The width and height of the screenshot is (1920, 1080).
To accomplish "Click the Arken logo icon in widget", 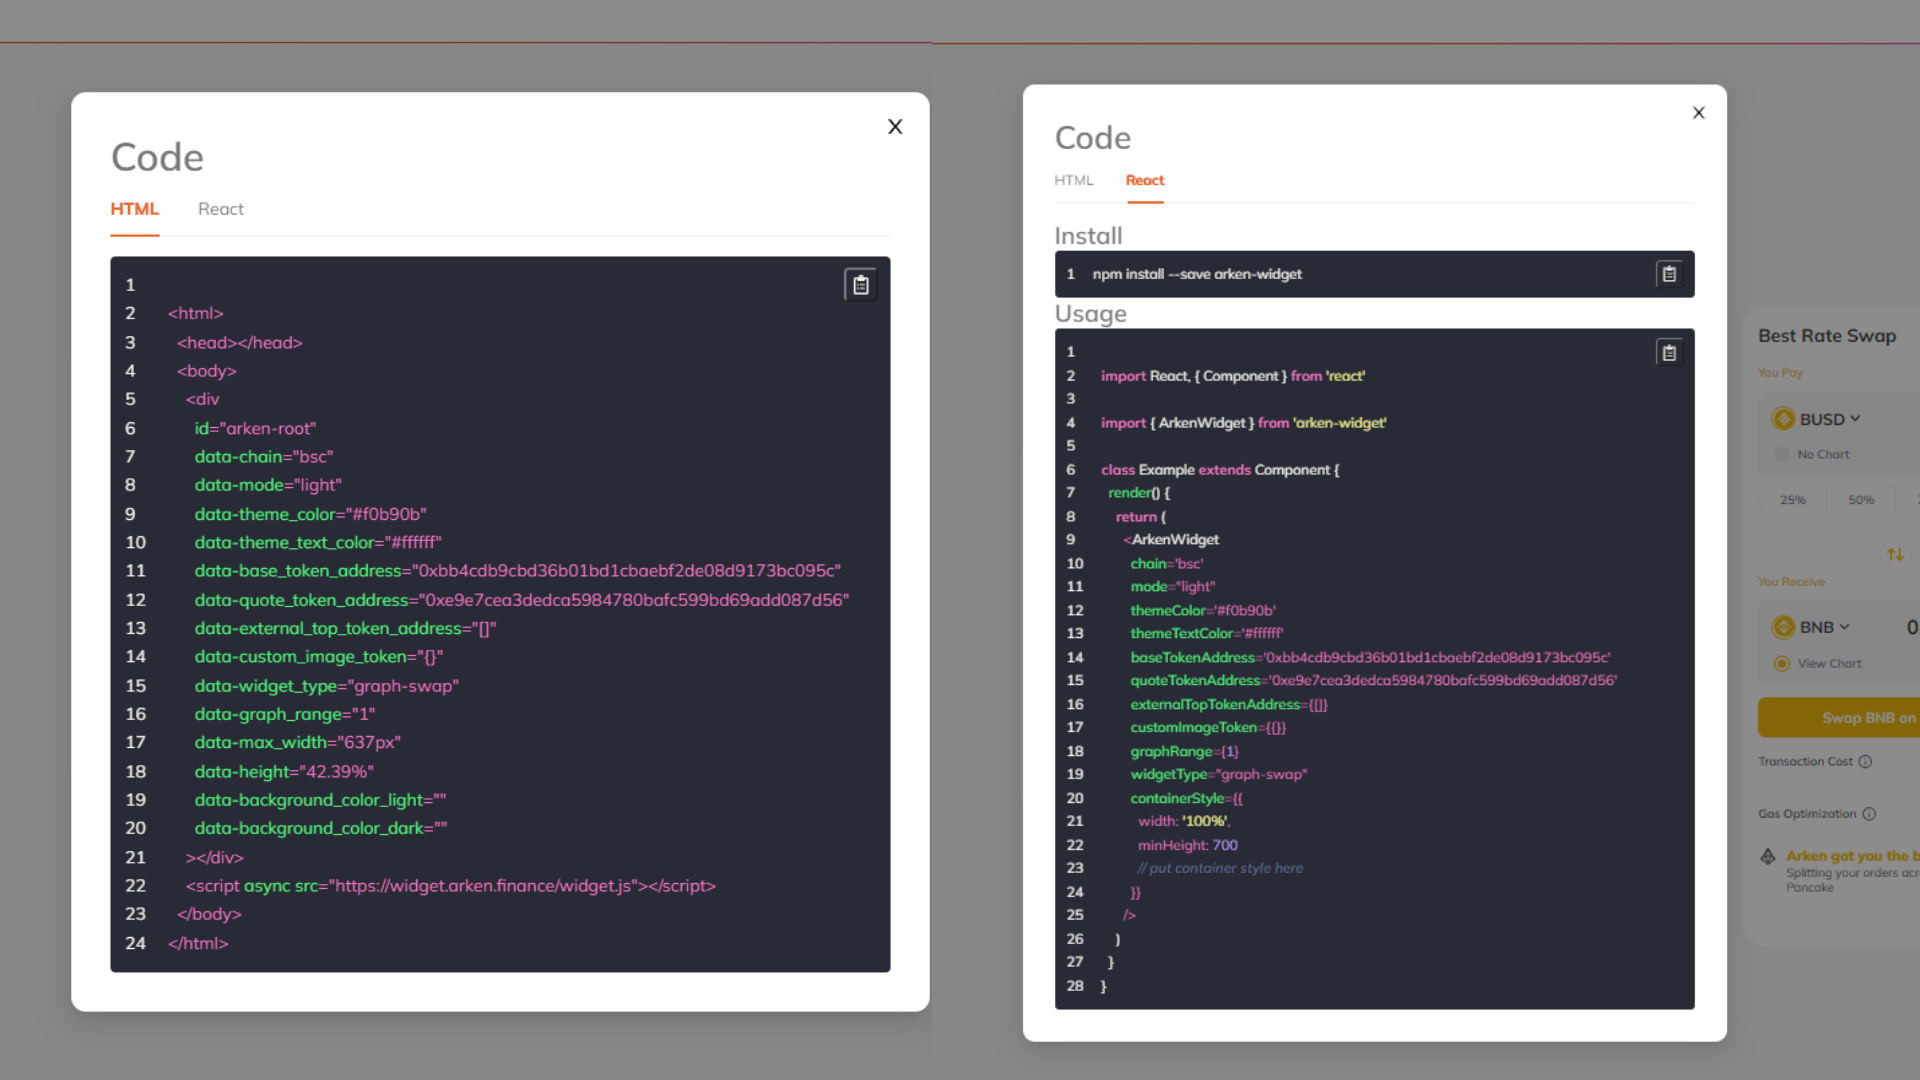I will click(1768, 856).
